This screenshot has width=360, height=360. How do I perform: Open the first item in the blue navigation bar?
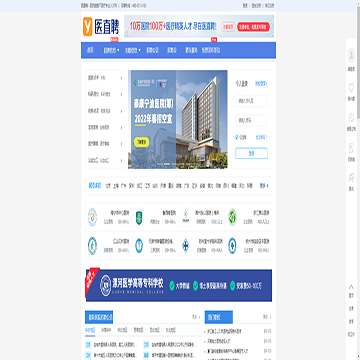tap(90, 50)
